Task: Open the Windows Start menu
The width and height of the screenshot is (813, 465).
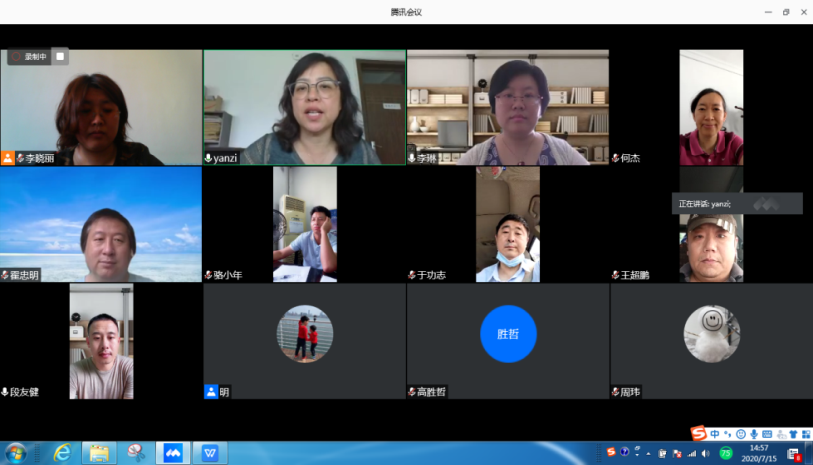Action: (x=17, y=453)
